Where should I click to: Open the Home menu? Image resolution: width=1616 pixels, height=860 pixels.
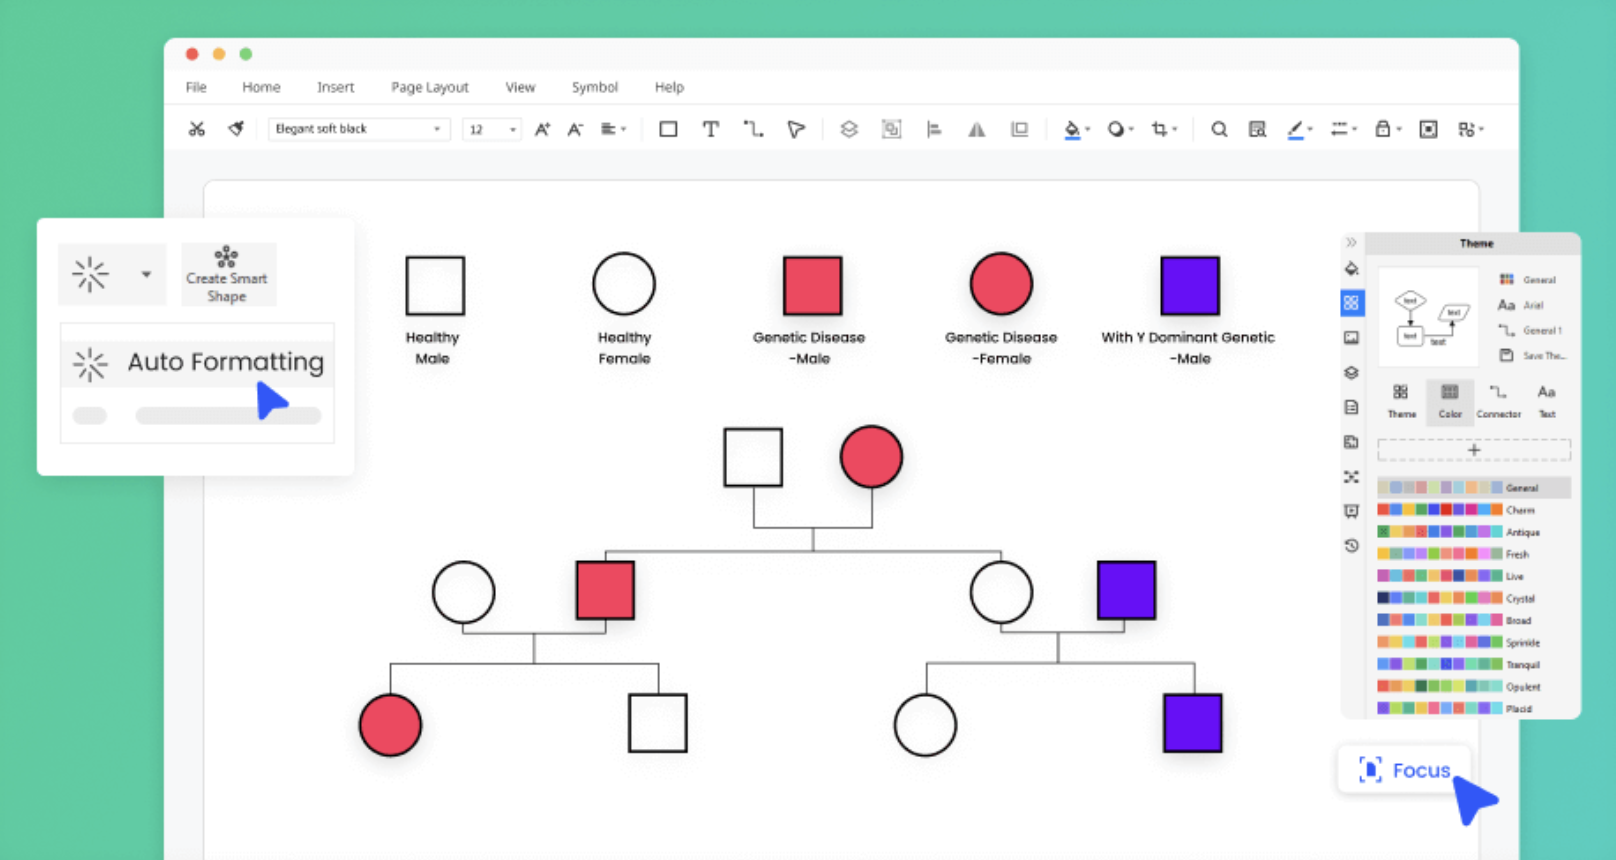[x=261, y=87]
